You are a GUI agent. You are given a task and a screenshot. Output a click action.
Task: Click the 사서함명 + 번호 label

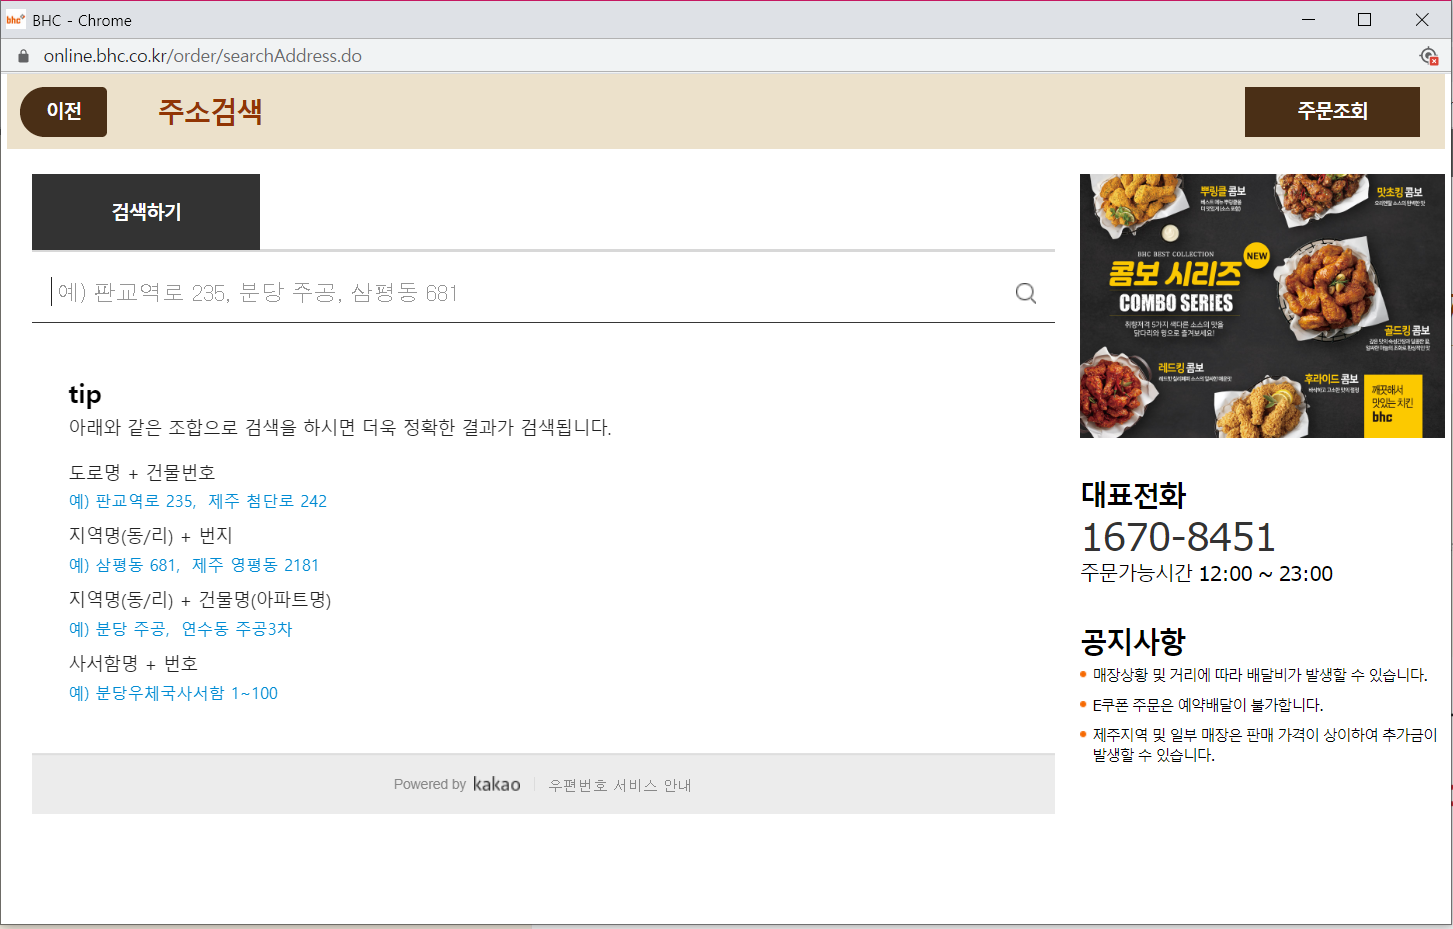pyautogui.click(x=133, y=663)
